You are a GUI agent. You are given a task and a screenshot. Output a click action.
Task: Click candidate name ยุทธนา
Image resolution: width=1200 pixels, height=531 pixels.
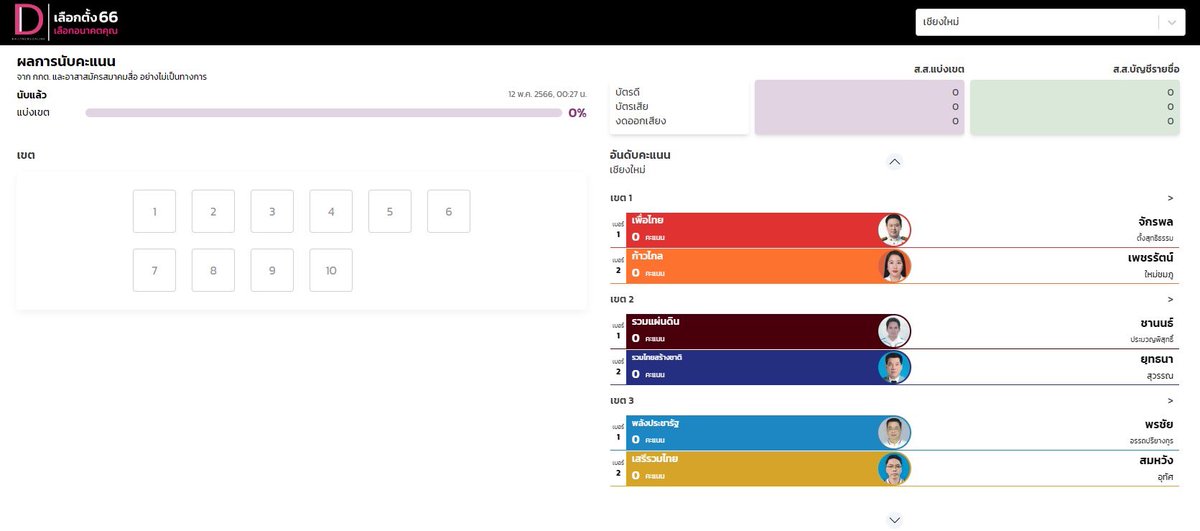click(x=1156, y=359)
